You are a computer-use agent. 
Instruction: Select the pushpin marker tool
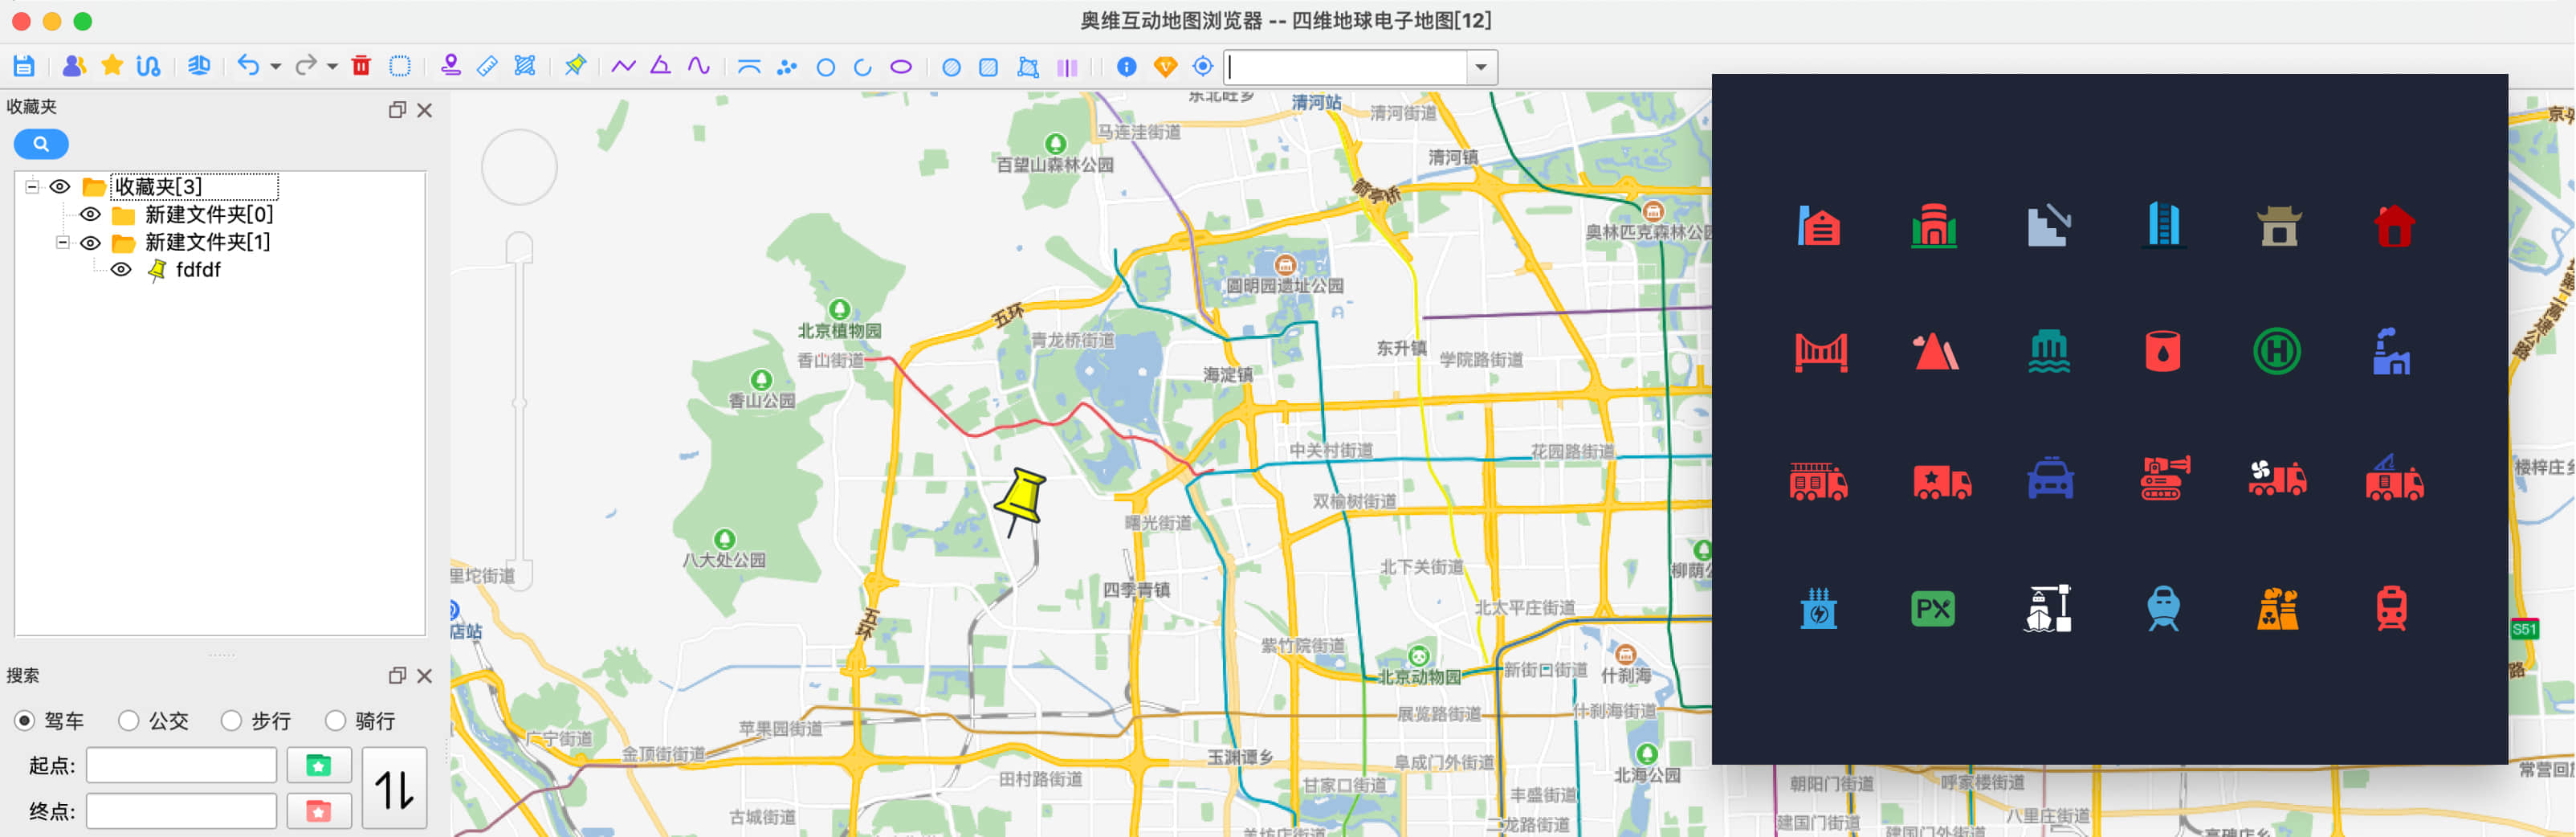click(x=575, y=67)
